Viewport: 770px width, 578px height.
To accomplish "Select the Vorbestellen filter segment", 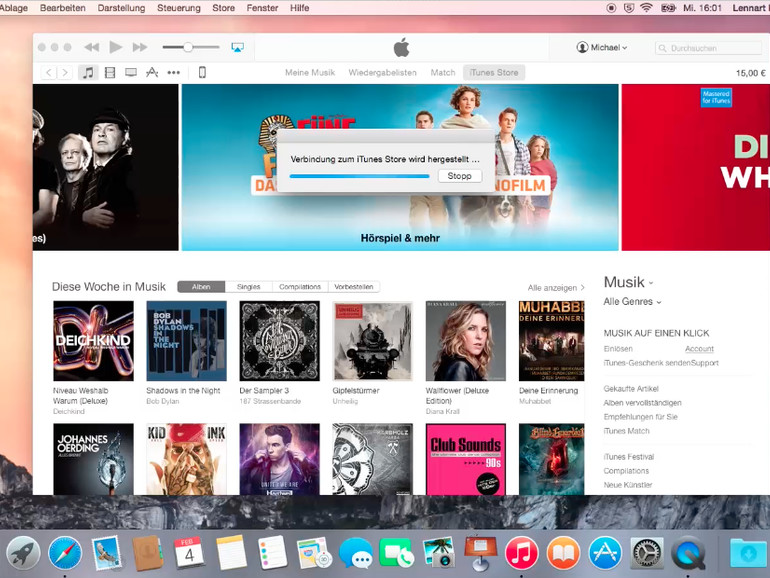I will coord(354,287).
